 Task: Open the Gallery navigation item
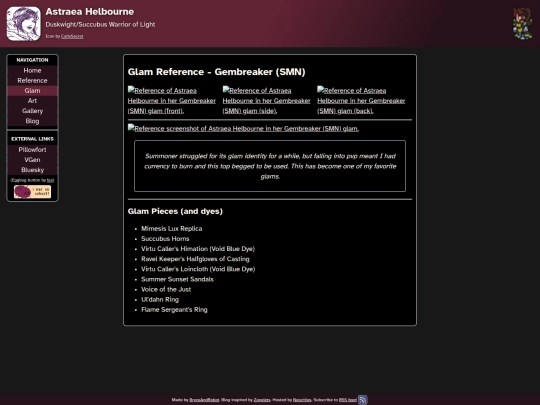coord(32,111)
